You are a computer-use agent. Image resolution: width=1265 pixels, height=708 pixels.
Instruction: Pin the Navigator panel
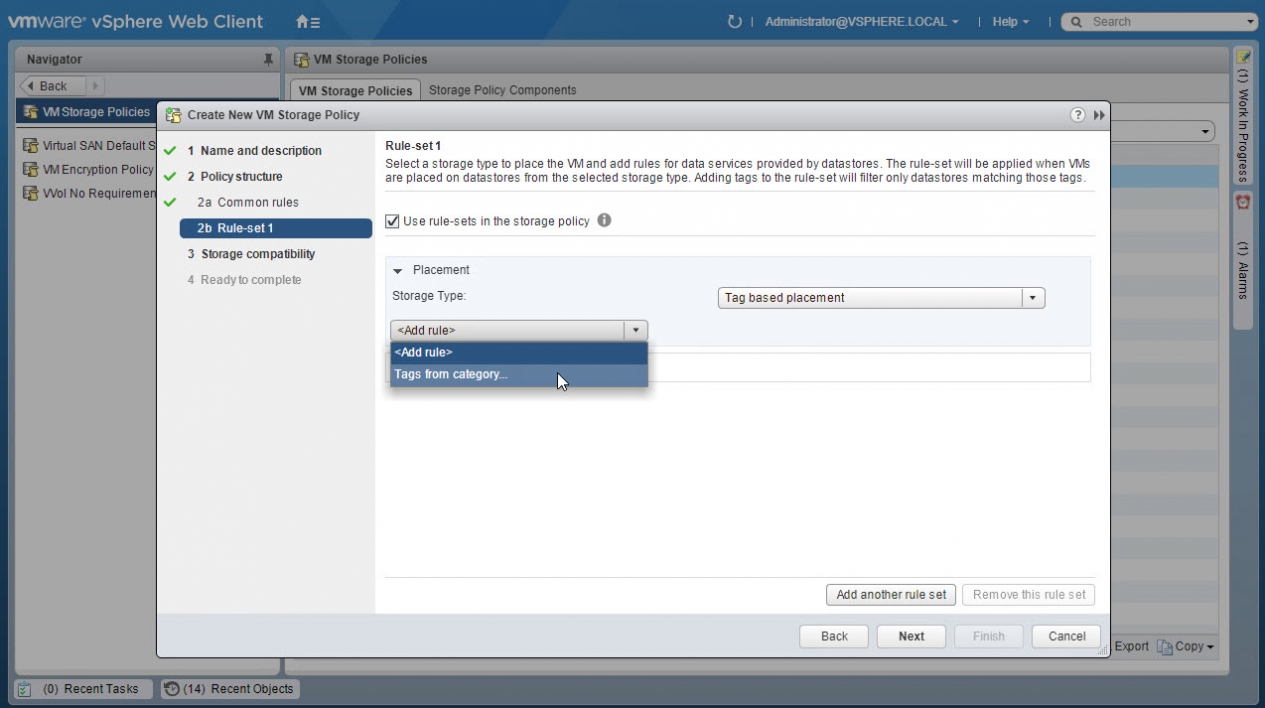pyautogui.click(x=268, y=60)
